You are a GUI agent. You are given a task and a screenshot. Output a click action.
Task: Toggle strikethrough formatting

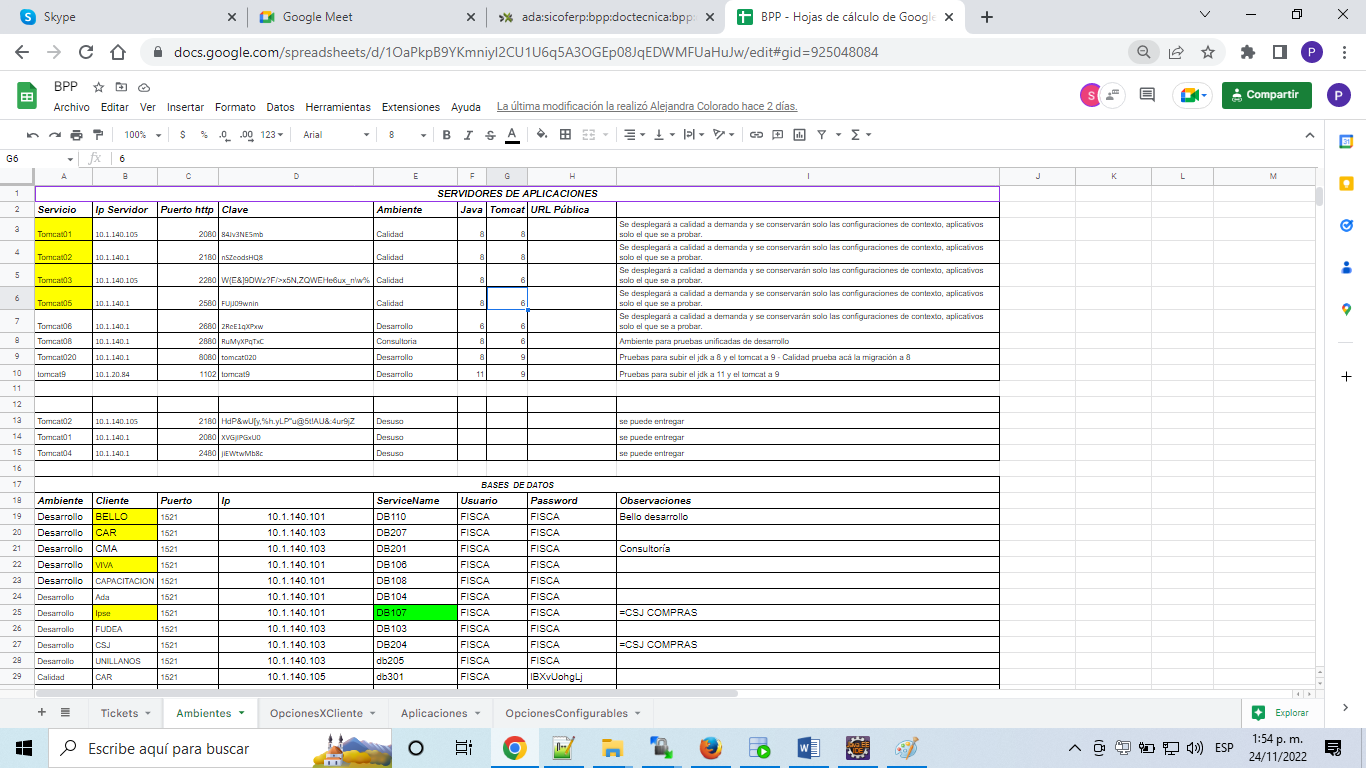490,135
